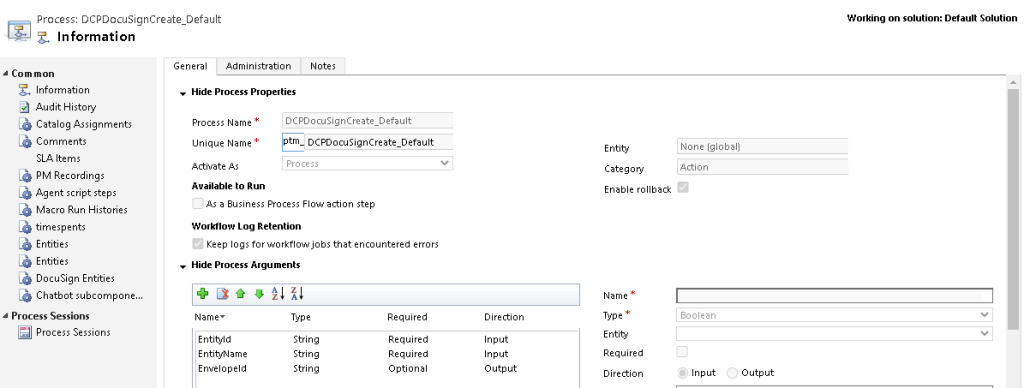
Task: Click the Process Name field
Action: [367, 121]
